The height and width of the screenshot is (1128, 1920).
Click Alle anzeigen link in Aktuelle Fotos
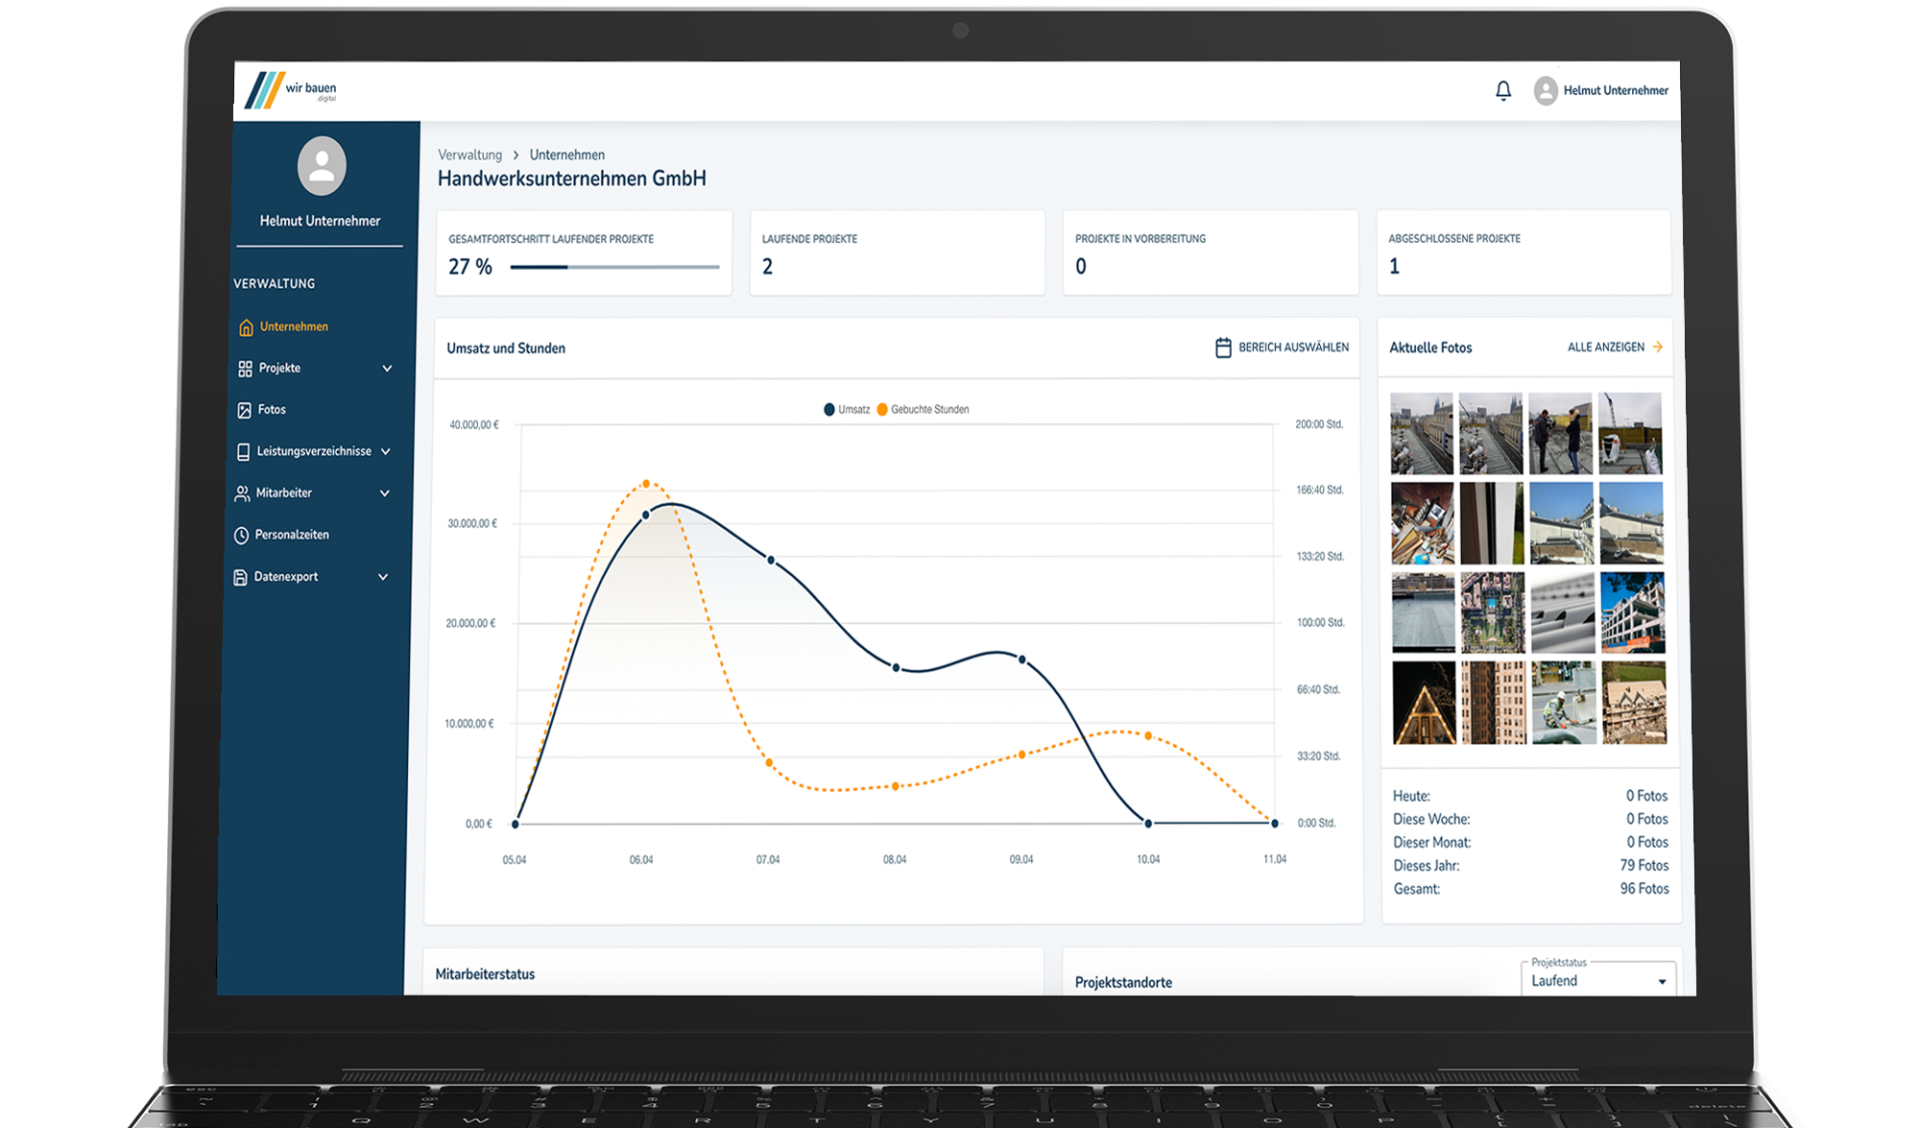pos(1606,347)
